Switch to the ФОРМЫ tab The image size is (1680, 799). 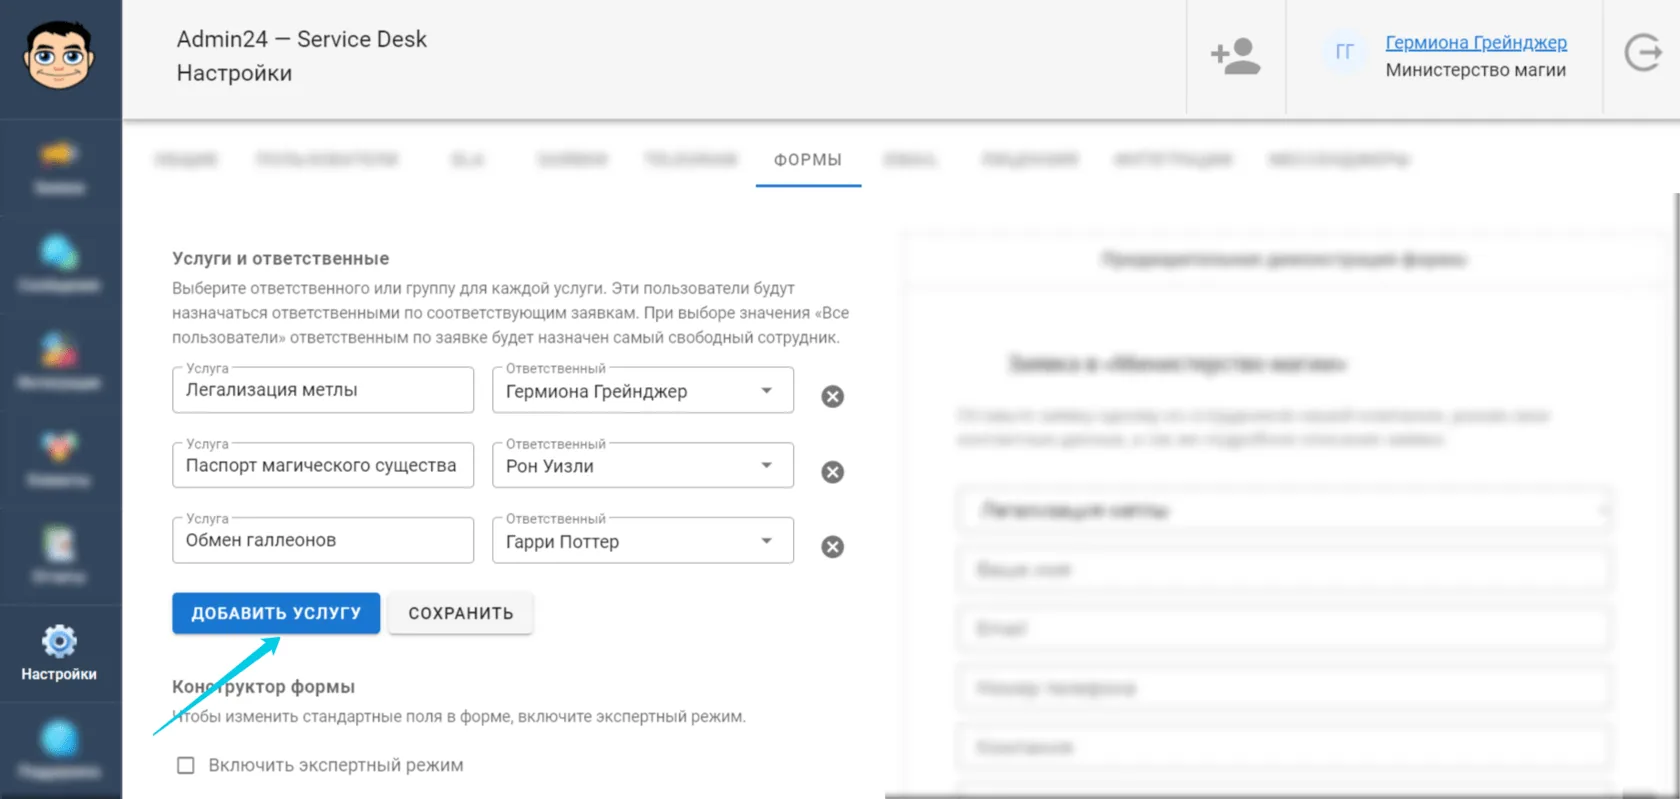click(808, 160)
